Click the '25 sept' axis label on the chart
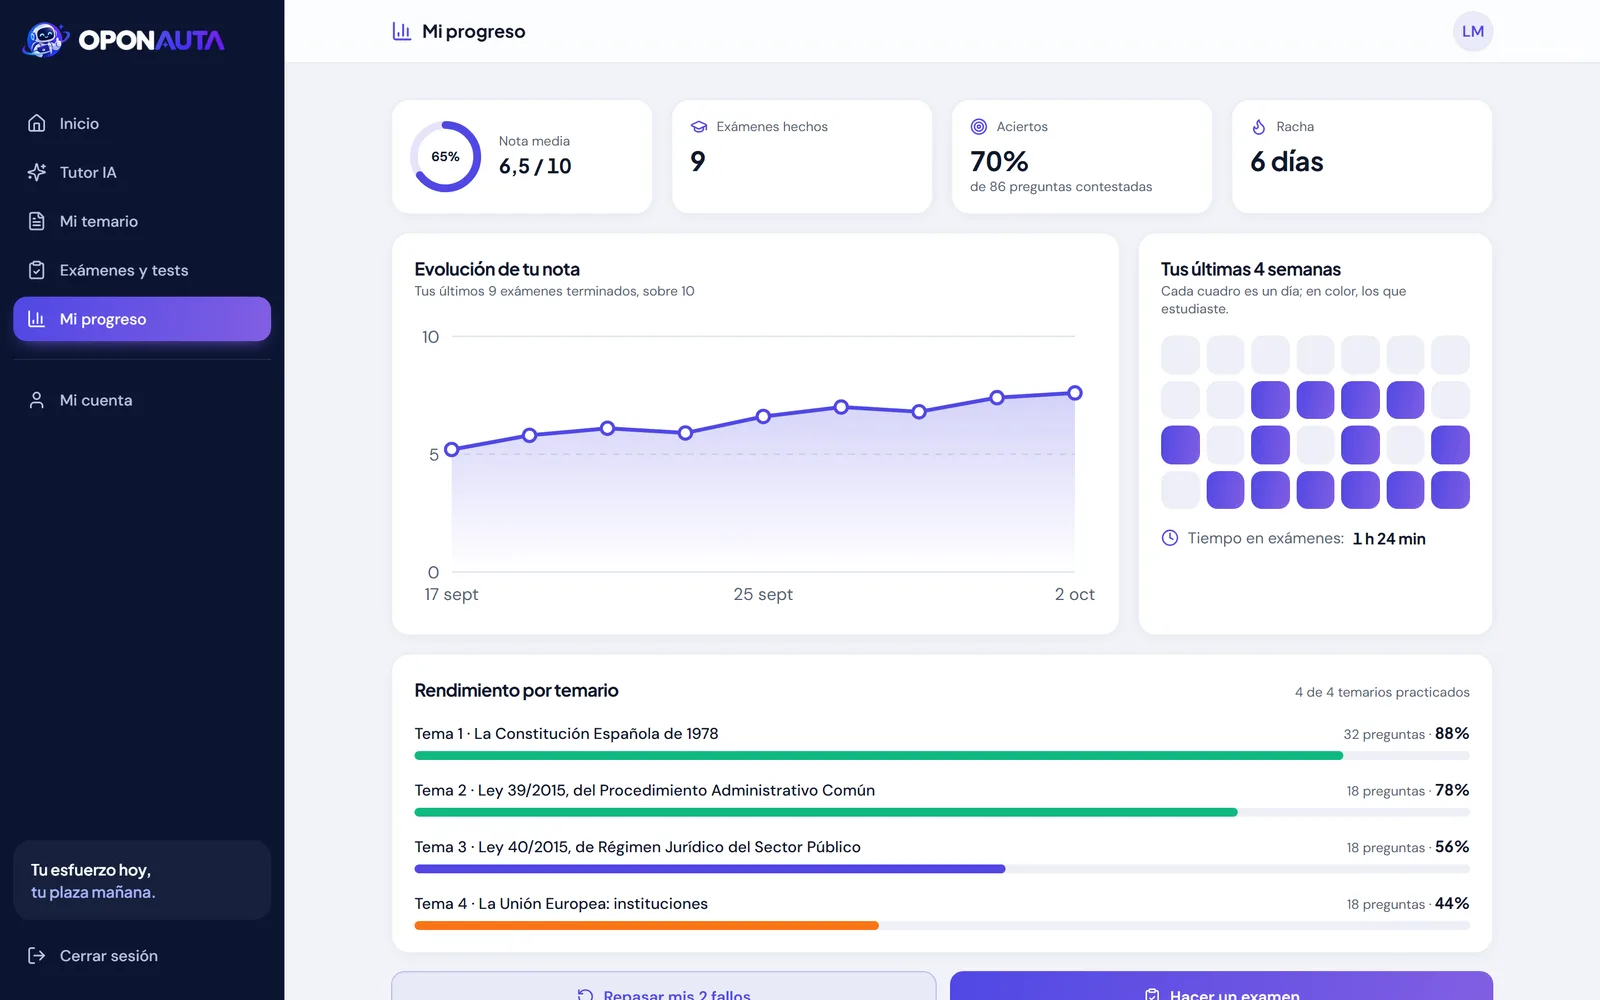 click(763, 594)
